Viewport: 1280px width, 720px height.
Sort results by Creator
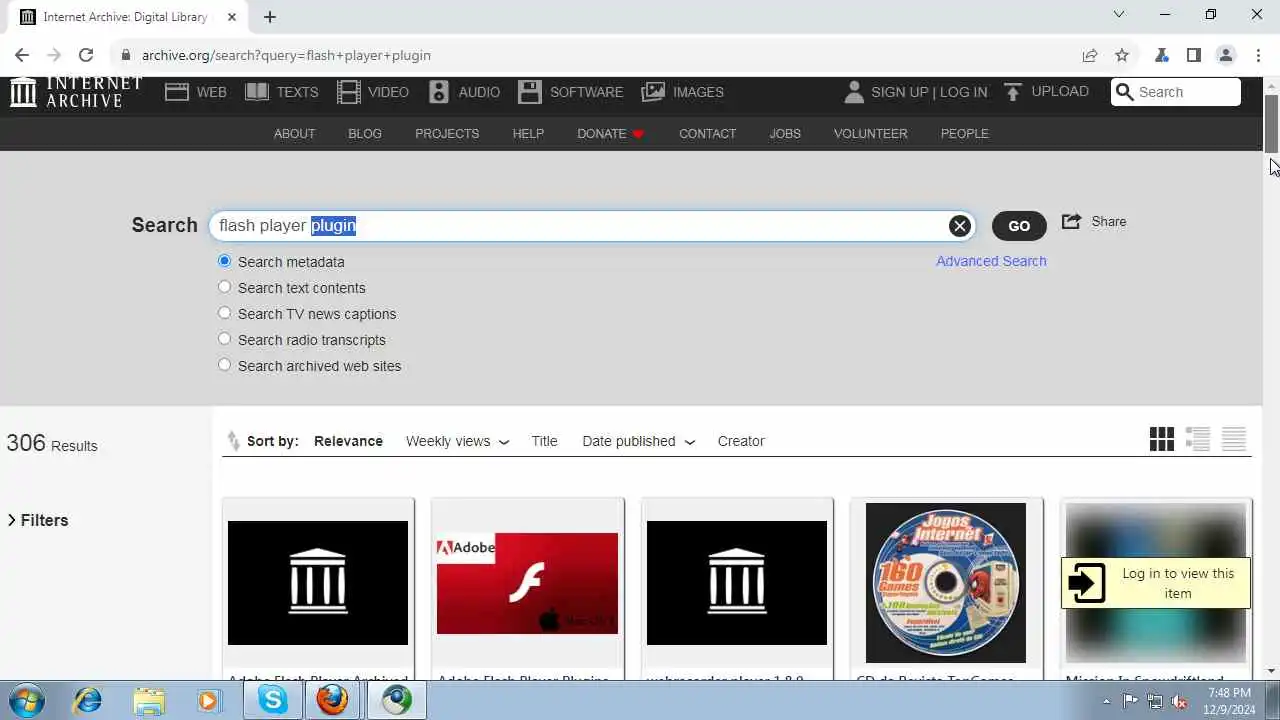pos(741,441)
